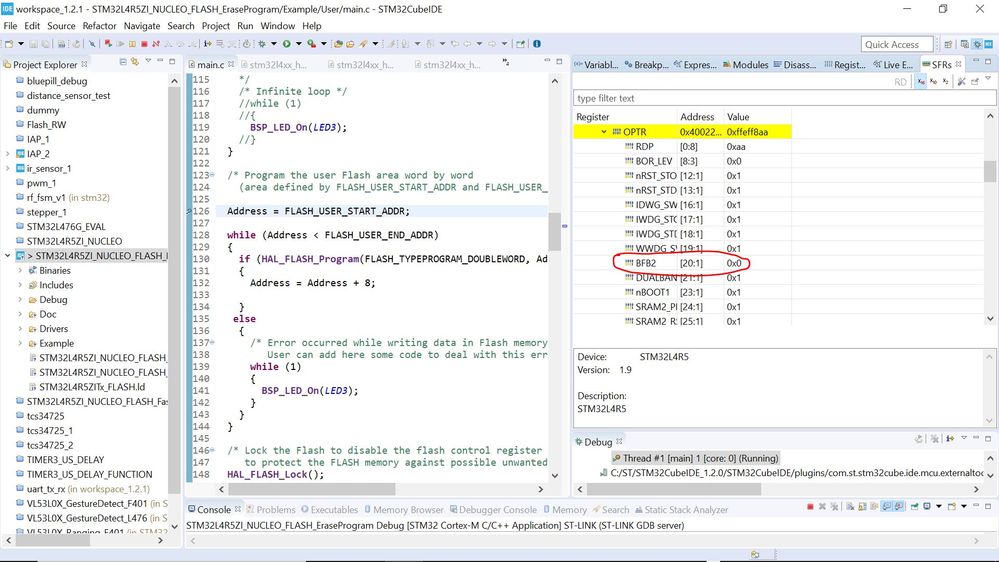This screenshot has height=562, width=999.
Task: Click the SFRs type filter text field
Action: [x=784, y=98]
